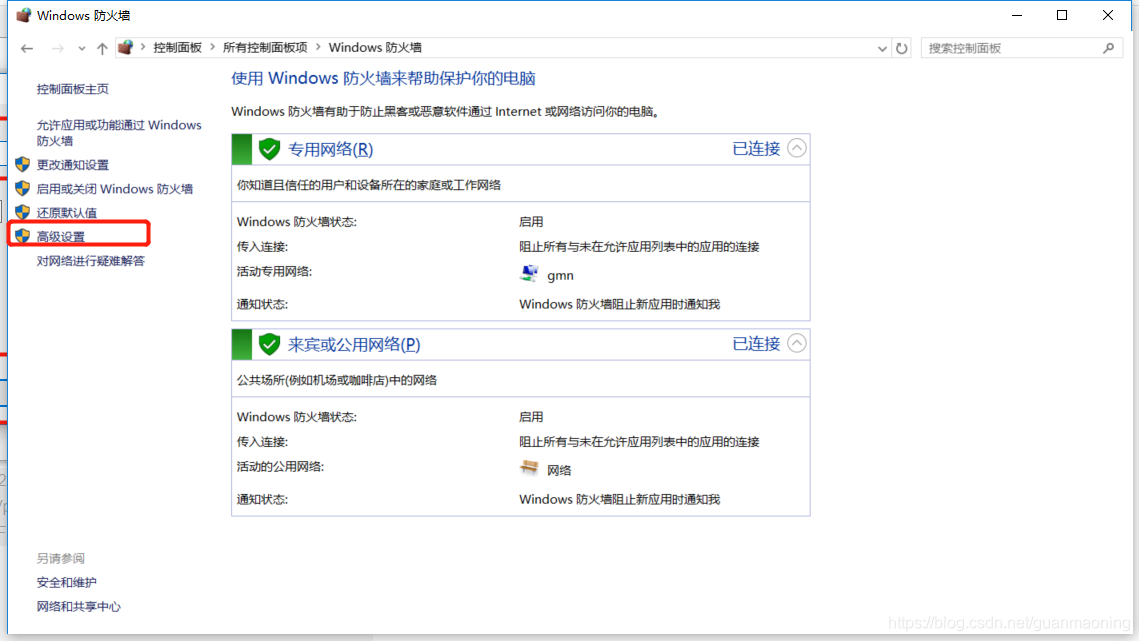This screenshot has width=1139, height=641.
Task: Minimize the Windows 防火墙 window
Action: pyautogui.click(x=1017, y=15)
